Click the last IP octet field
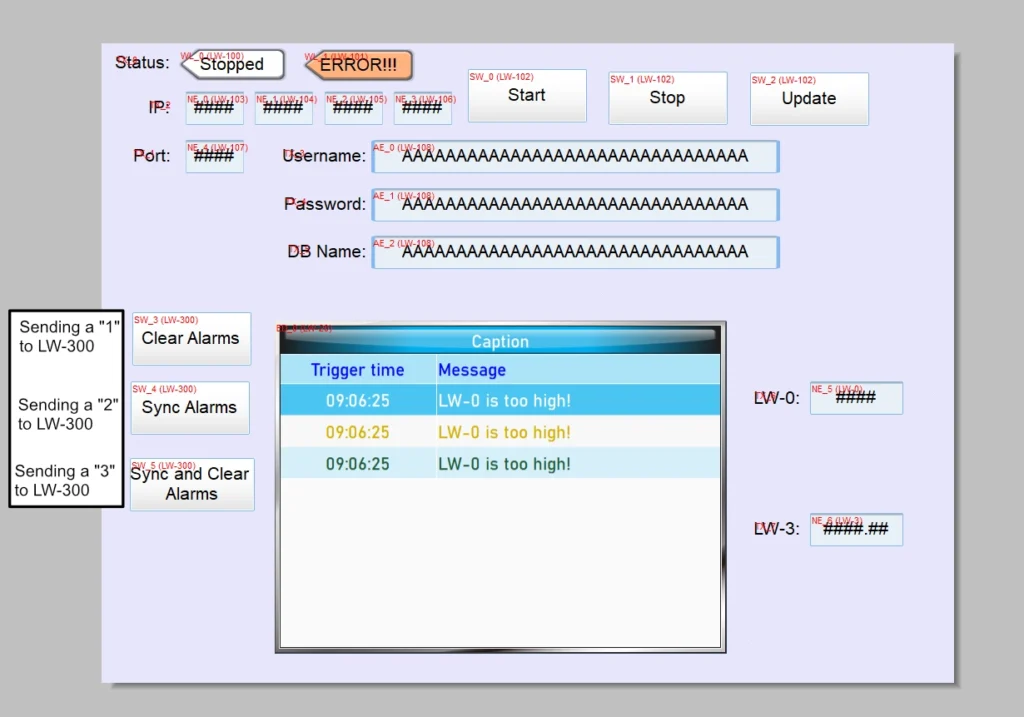This screenshot has width=1024, height=717. point(423,108)
